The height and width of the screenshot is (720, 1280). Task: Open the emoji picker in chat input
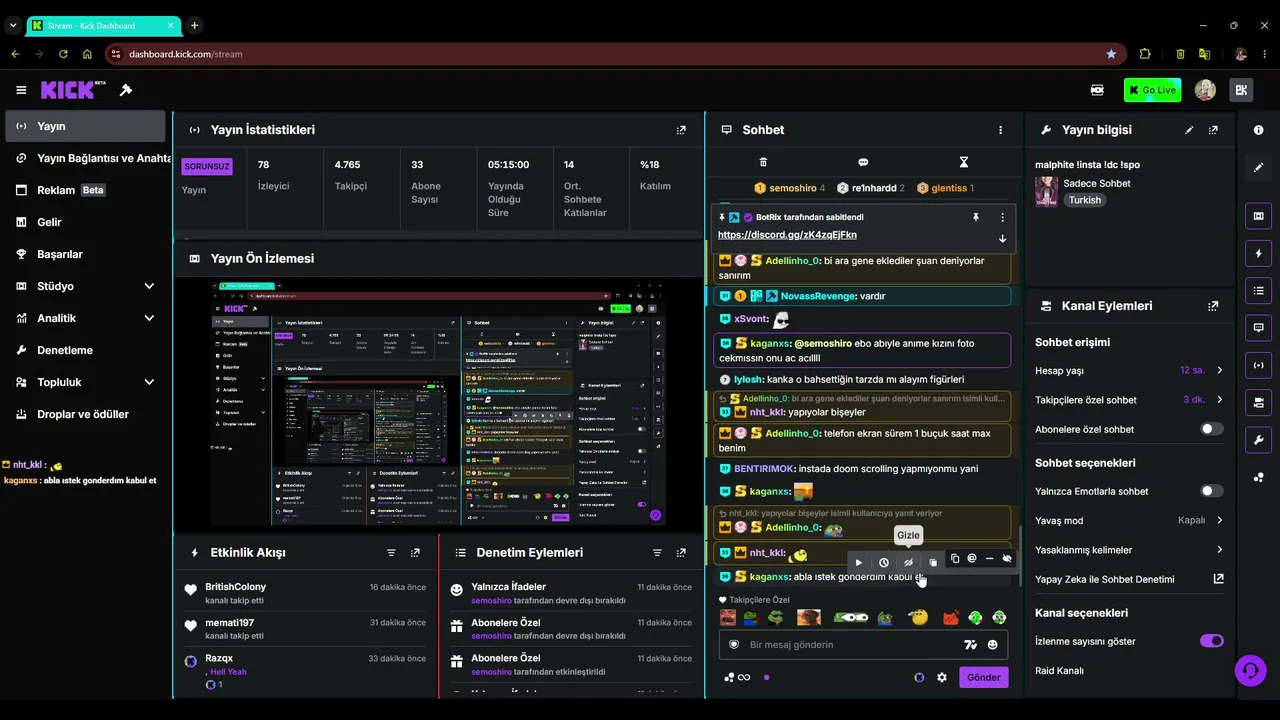coord(993,645)
